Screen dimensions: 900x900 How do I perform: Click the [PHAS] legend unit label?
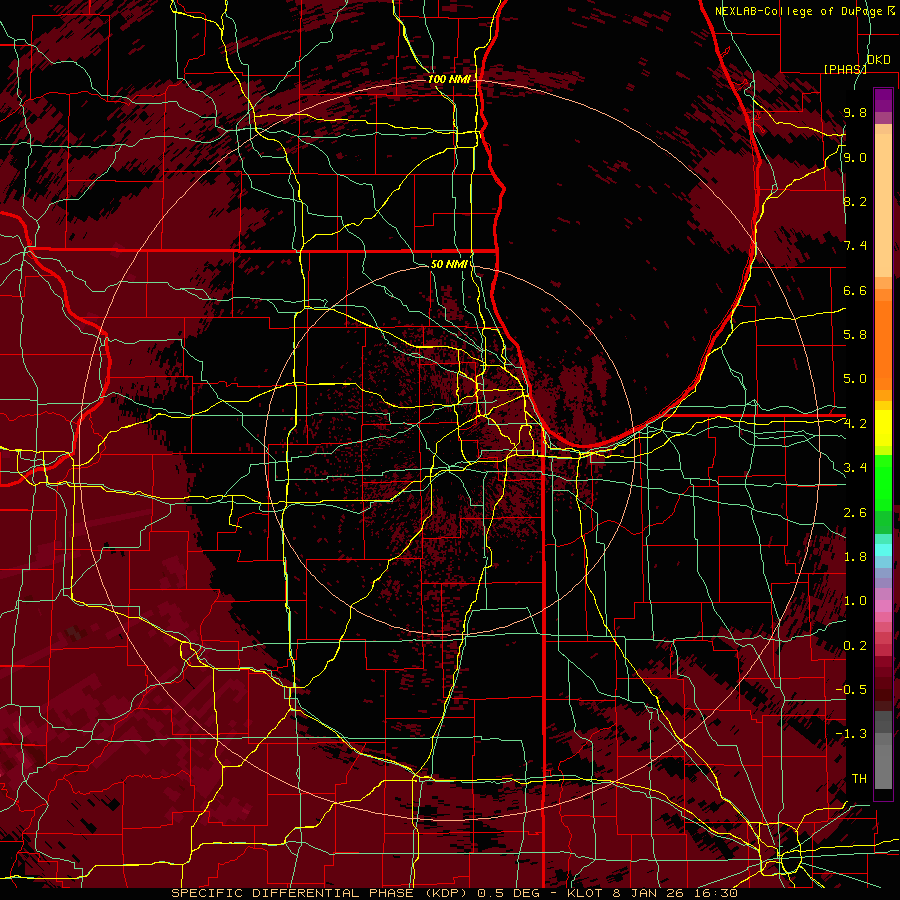tap(845, 69)
